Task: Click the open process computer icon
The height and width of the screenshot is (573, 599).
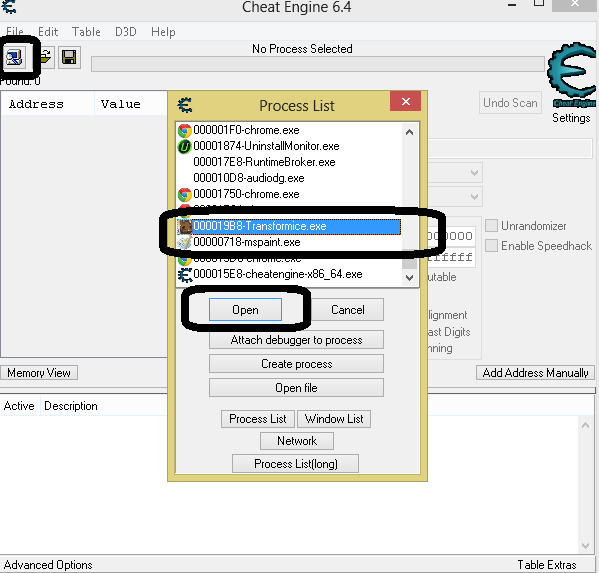Action: tap(15, 58)
